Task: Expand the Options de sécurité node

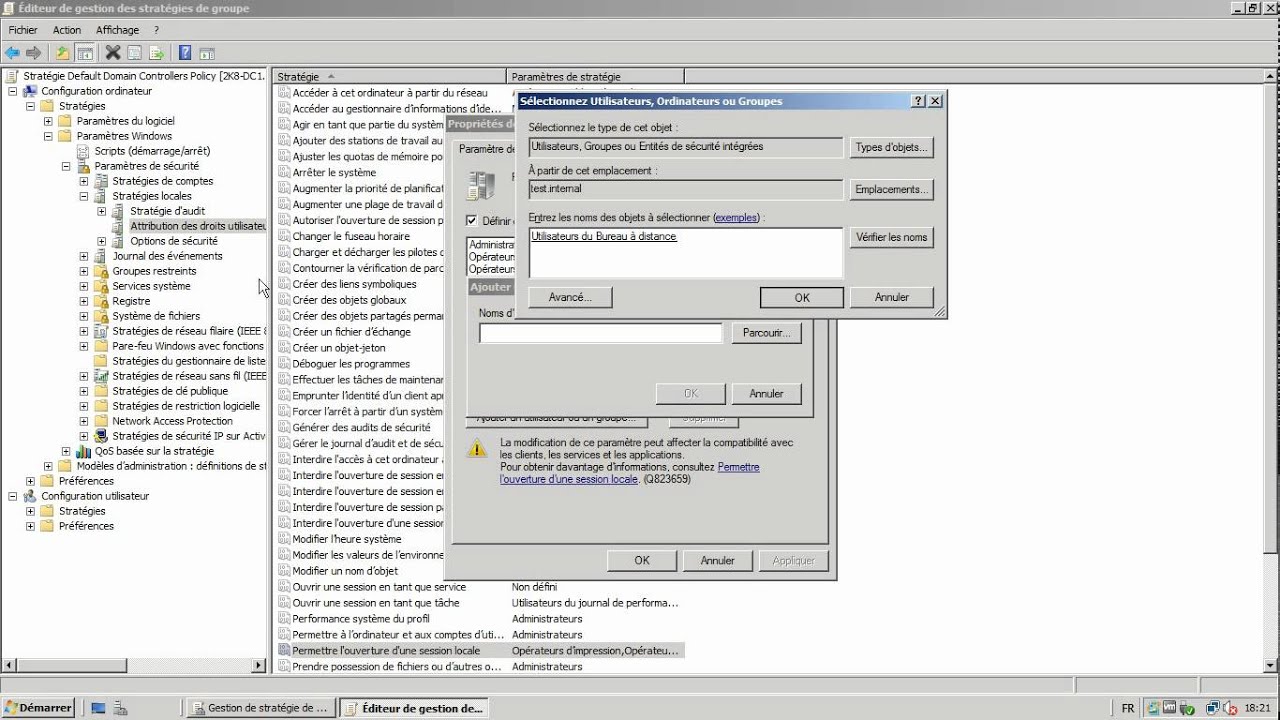Action: 102,241
